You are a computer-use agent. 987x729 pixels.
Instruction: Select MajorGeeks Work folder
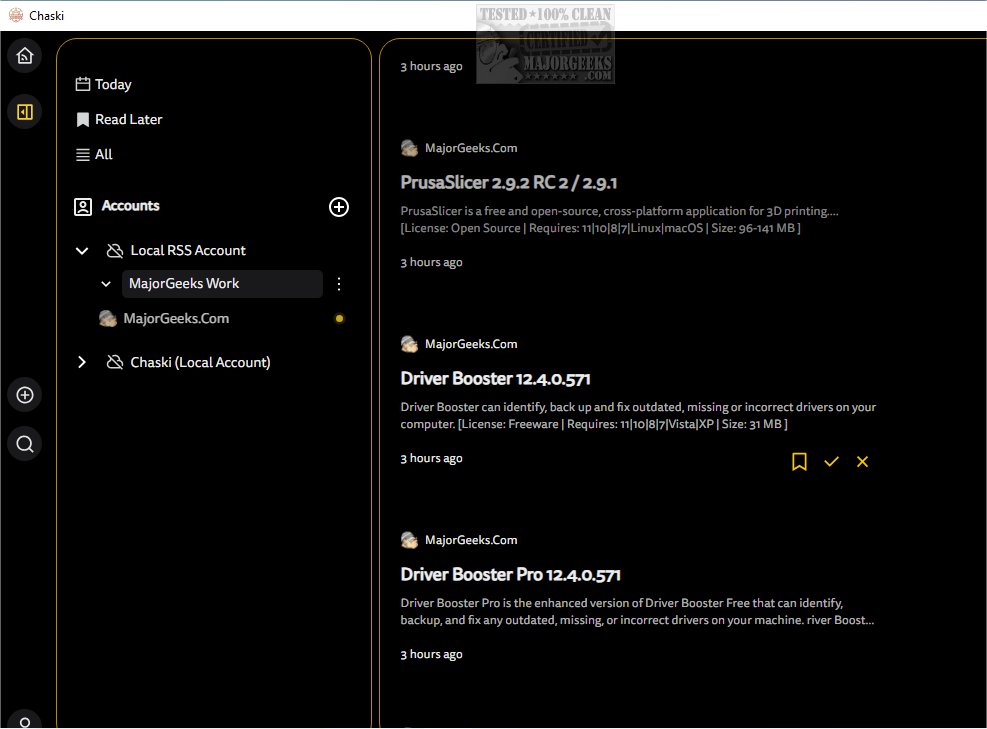pos(222,284)
